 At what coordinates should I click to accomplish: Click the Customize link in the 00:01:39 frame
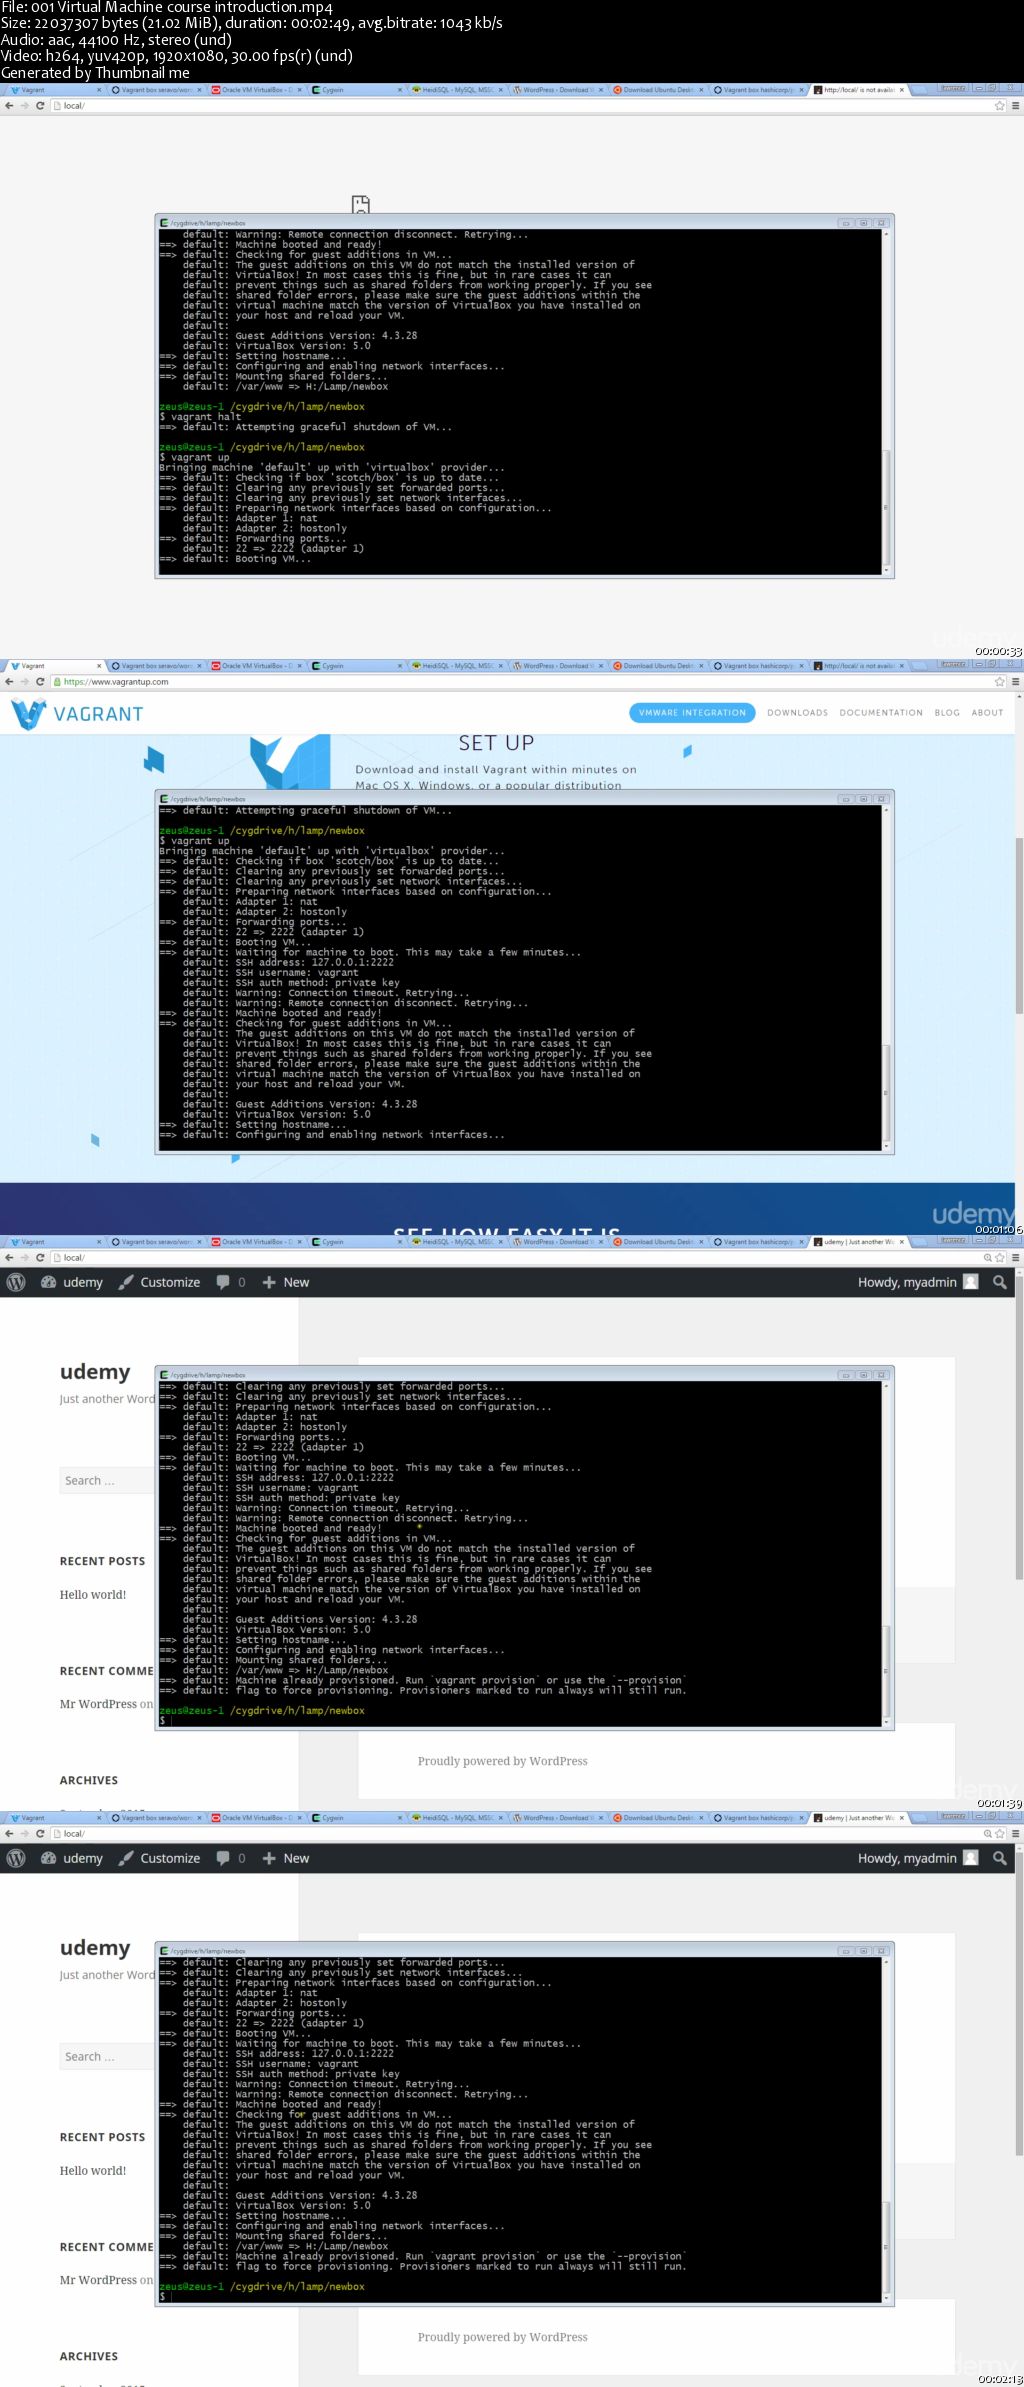170,1282
